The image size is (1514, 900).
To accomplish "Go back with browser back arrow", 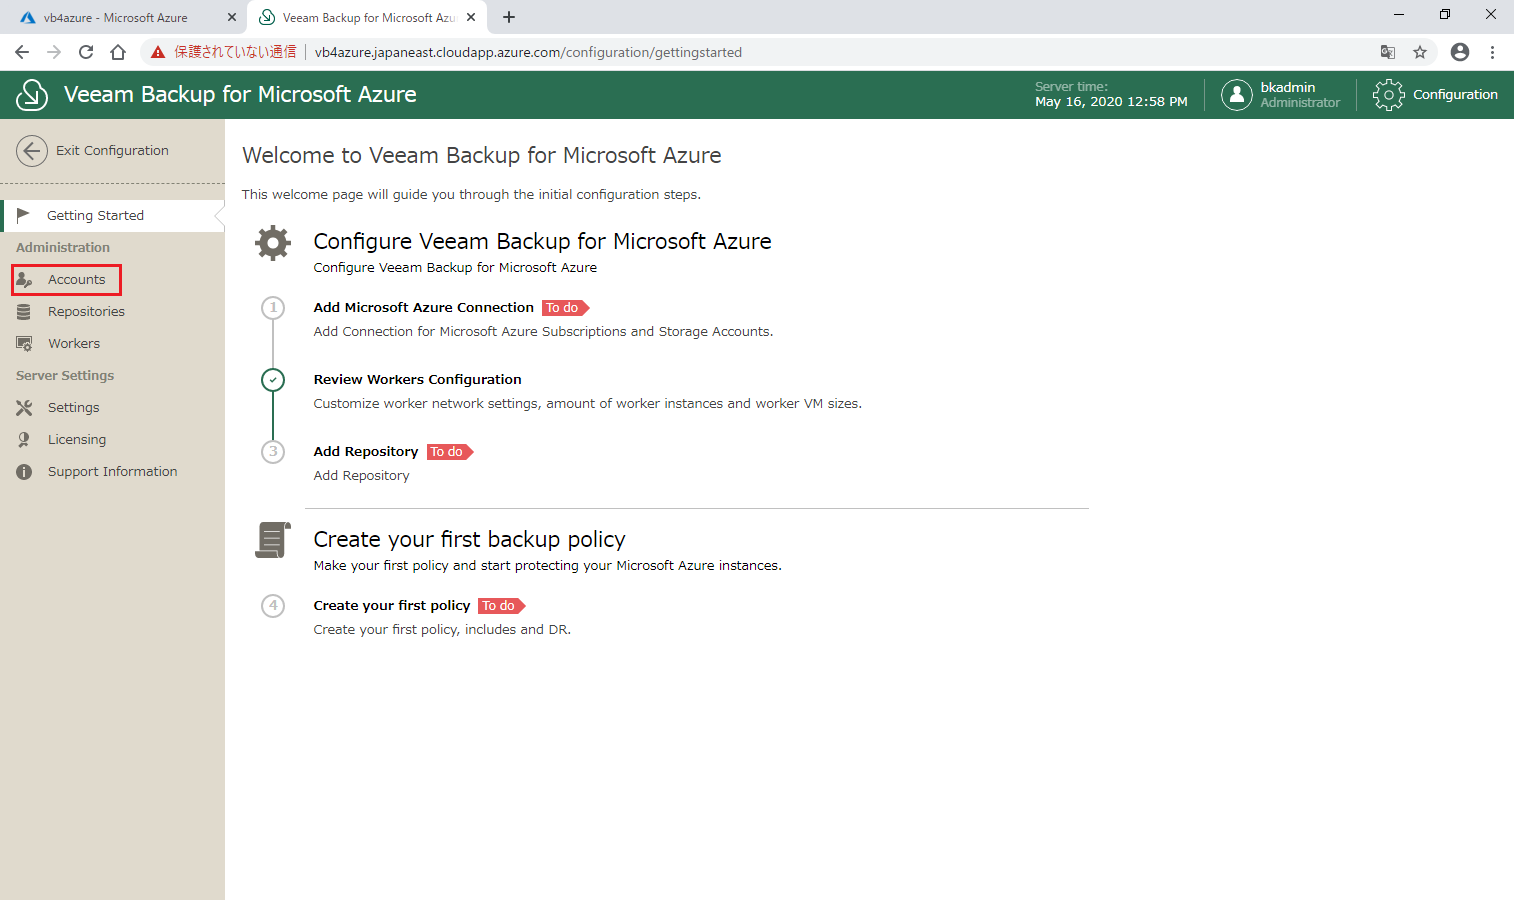I will pyautogui.click(x=22, y=52).
